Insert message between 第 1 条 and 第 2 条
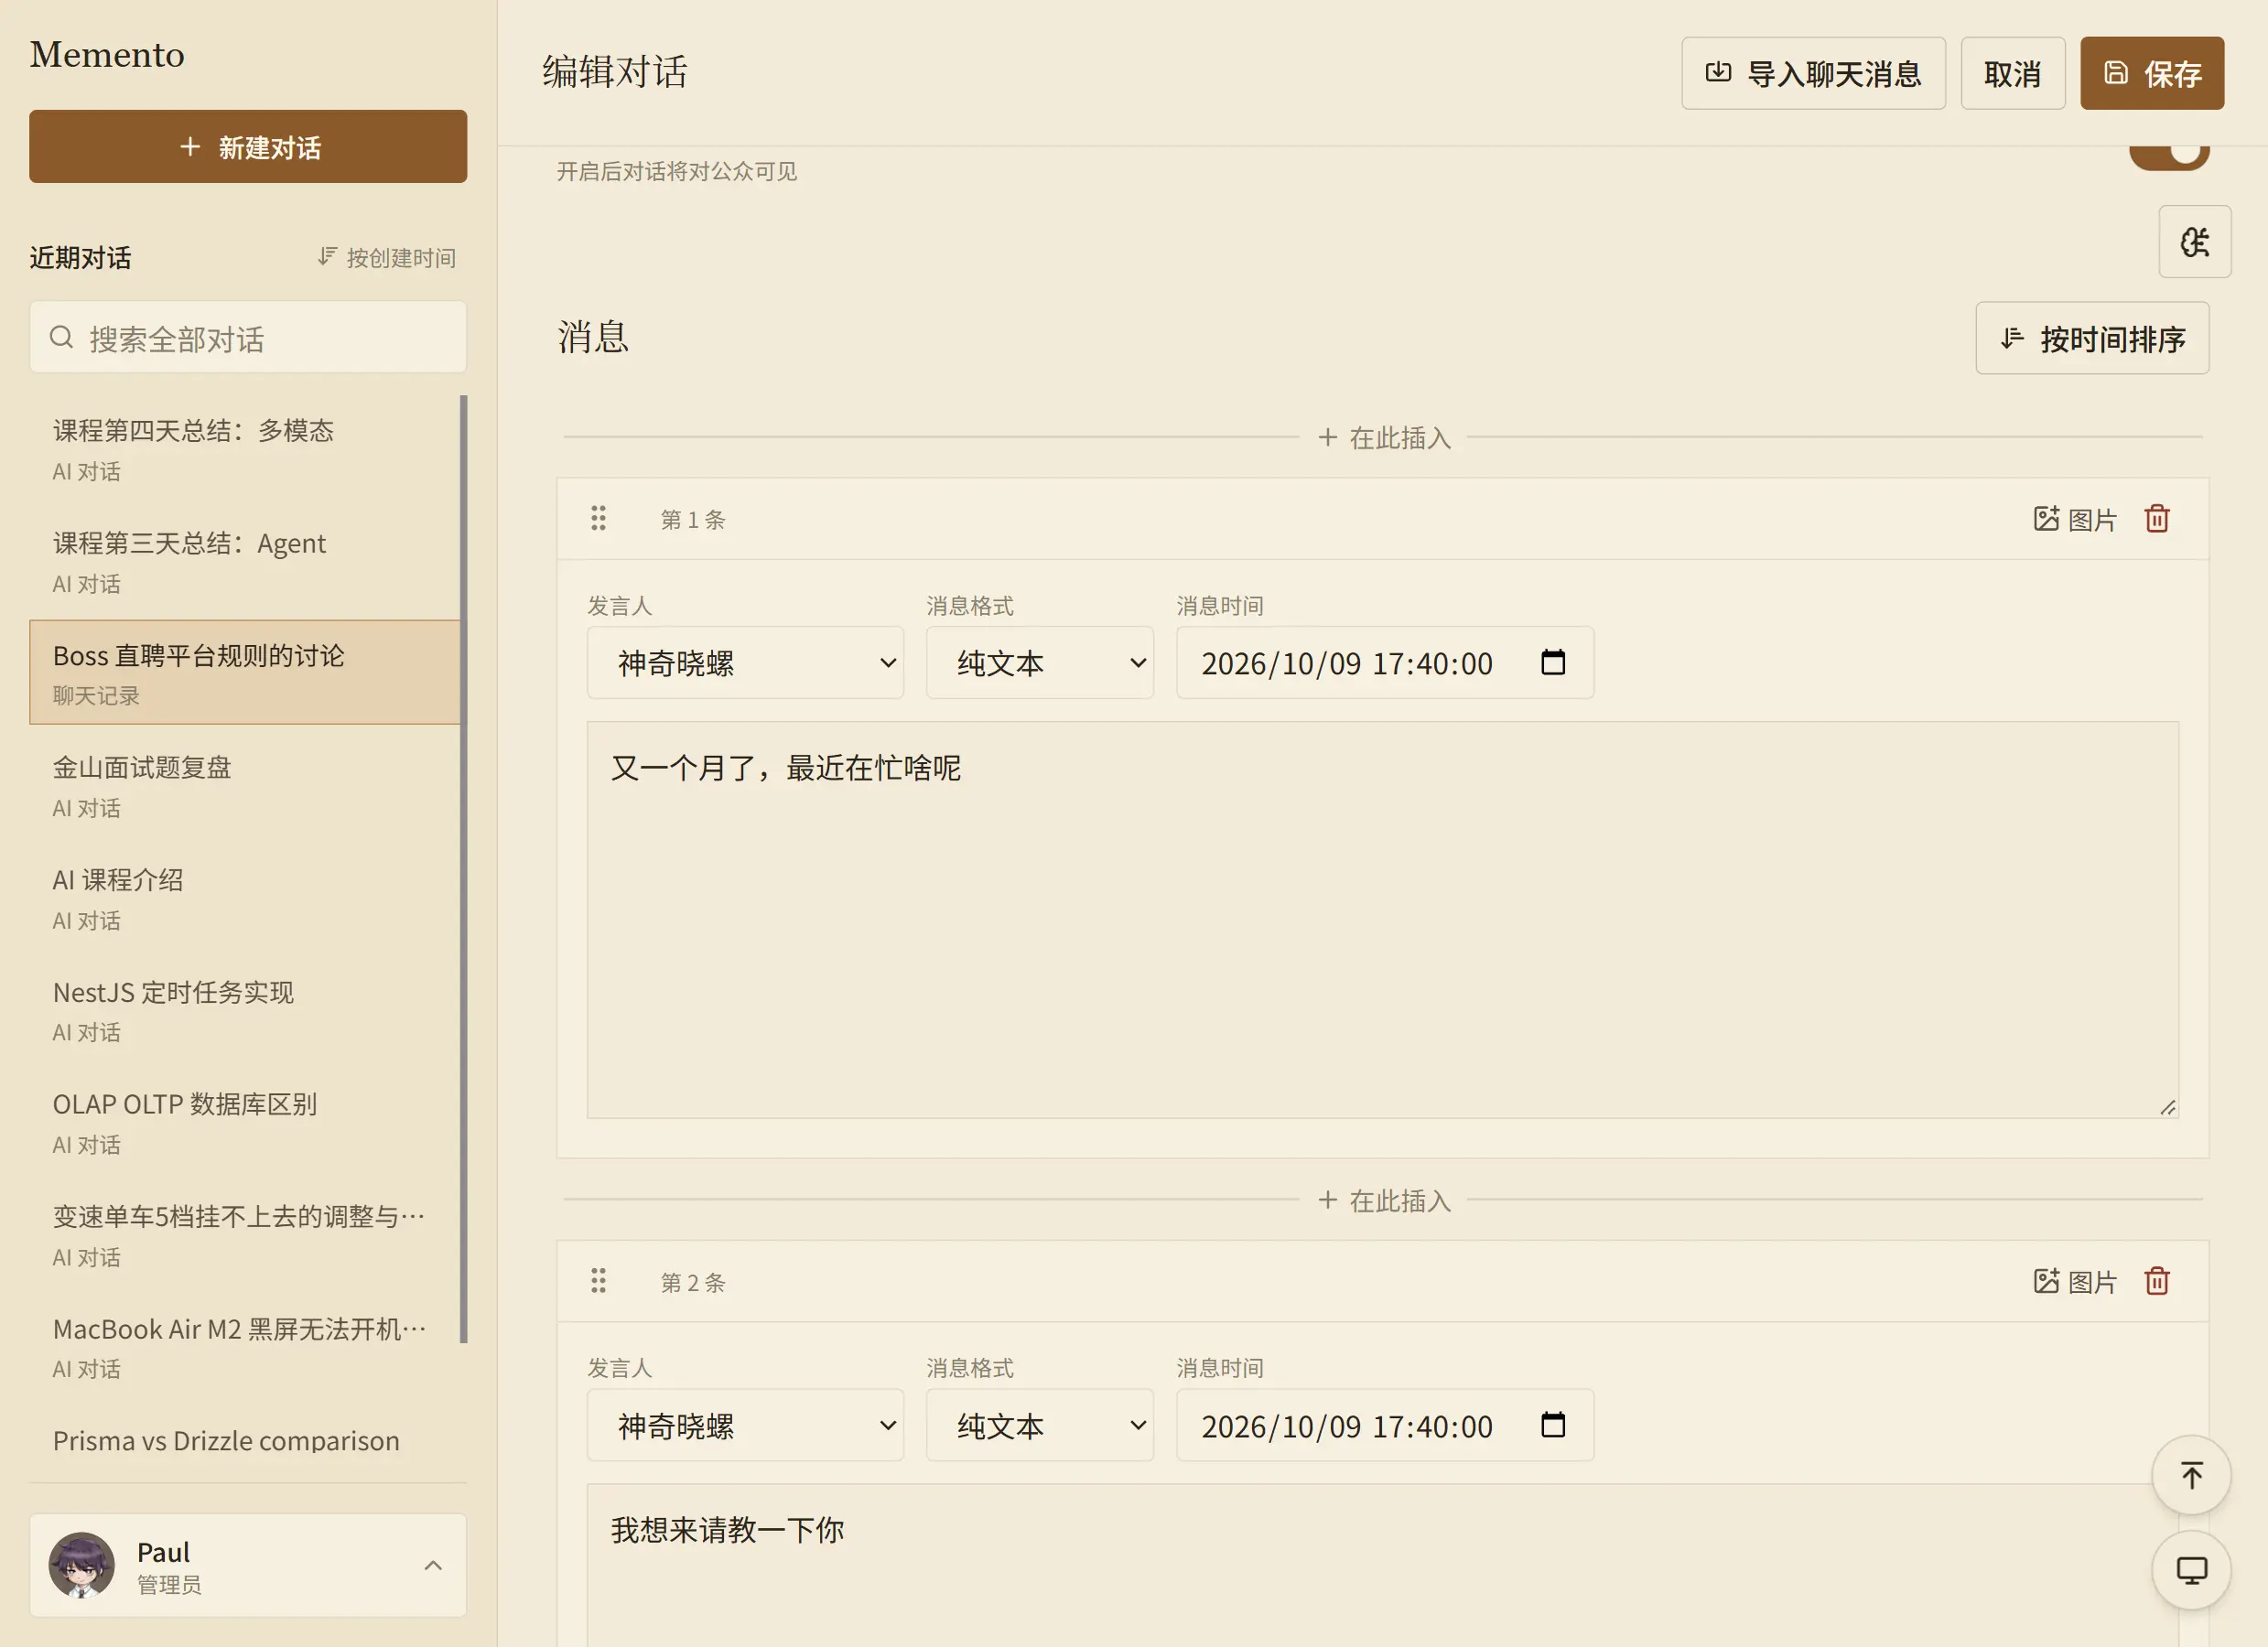Screen dimensions: 2268x1647 (1383, 1200)
